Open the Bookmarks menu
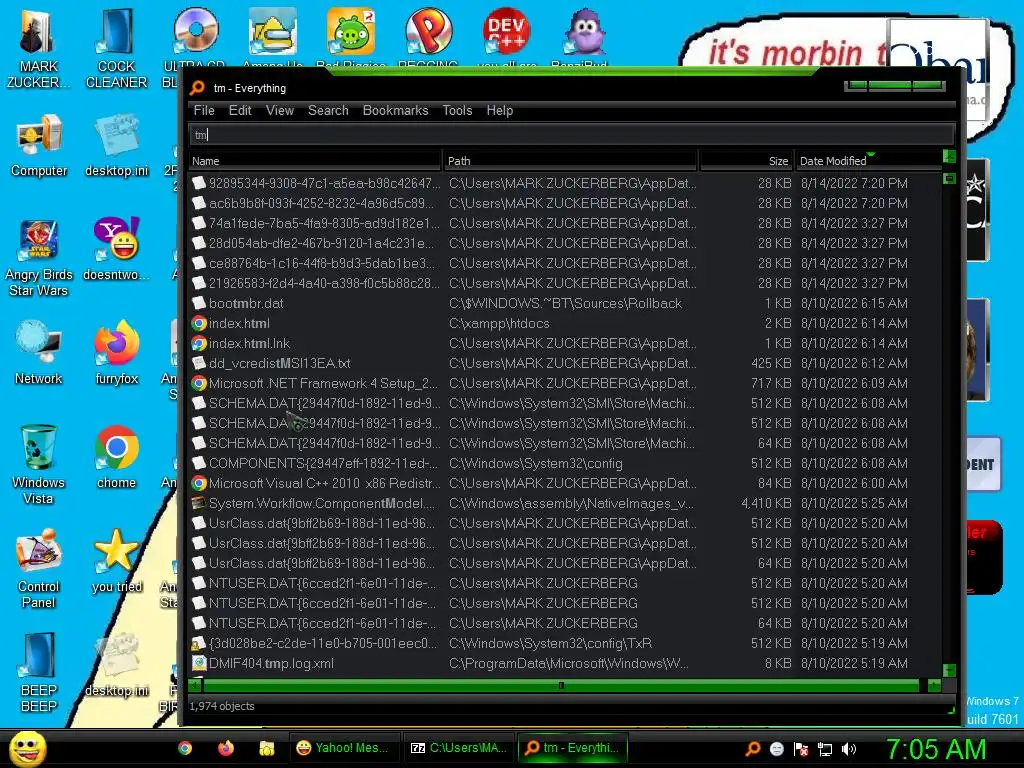Screen dimensions: 1024x768 (x=395, y=110)
